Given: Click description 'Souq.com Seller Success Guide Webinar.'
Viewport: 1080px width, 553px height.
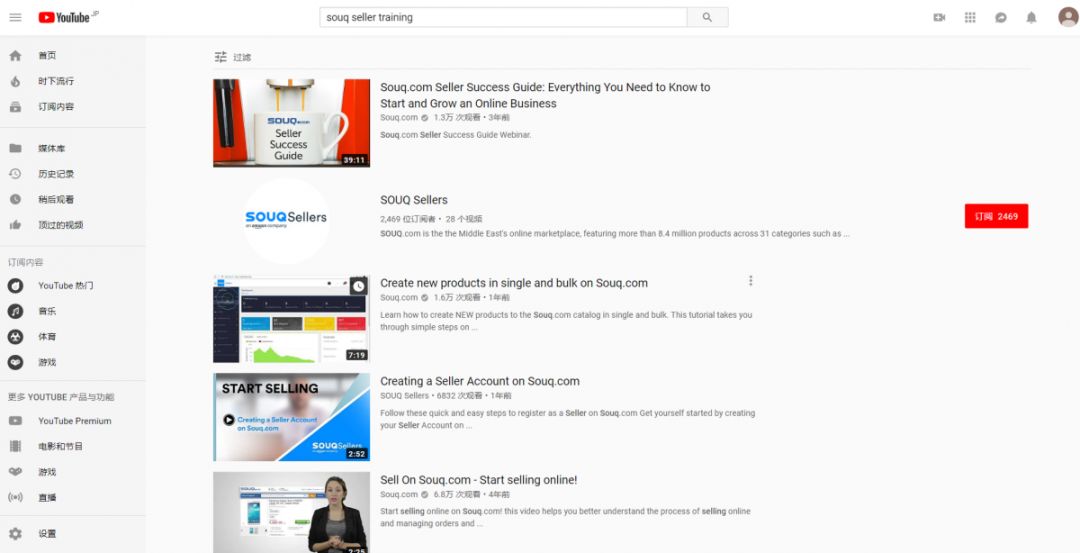Looking at the screenshot, I should point(455,135).
